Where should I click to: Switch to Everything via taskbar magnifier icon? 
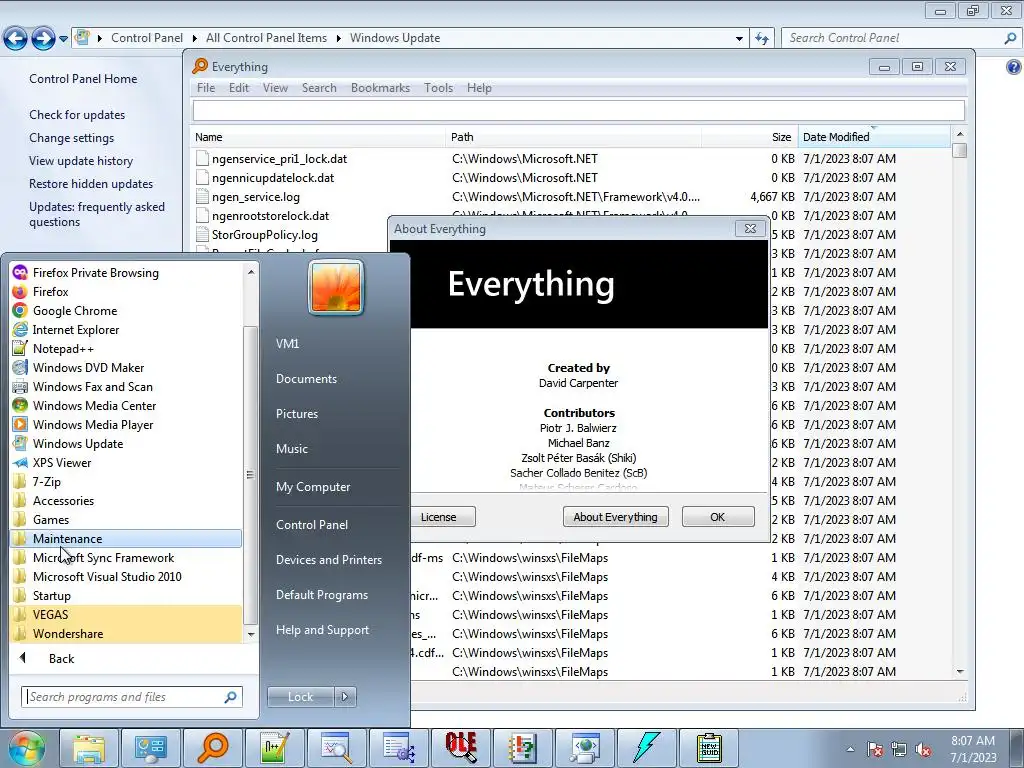pos(213,748)
